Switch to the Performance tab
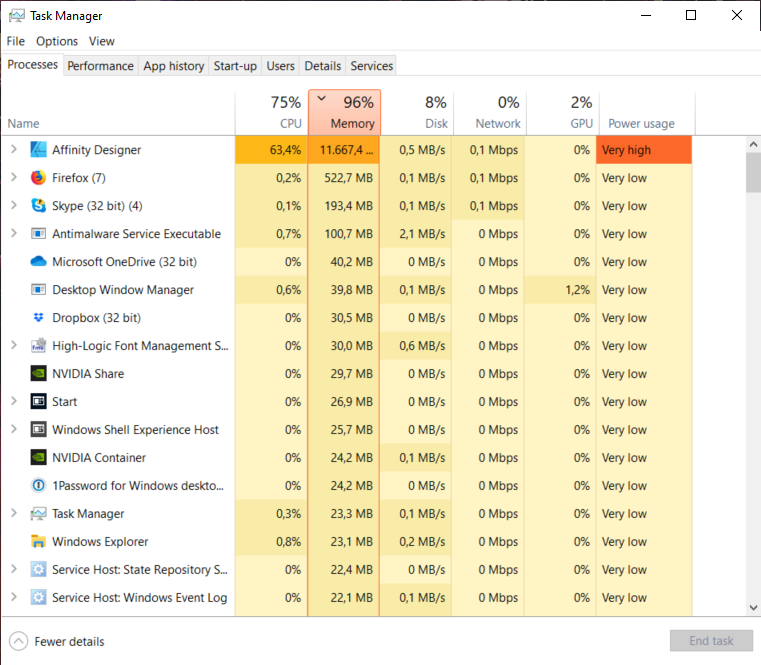This screenshot has width=761, height=665. point(100,66)
